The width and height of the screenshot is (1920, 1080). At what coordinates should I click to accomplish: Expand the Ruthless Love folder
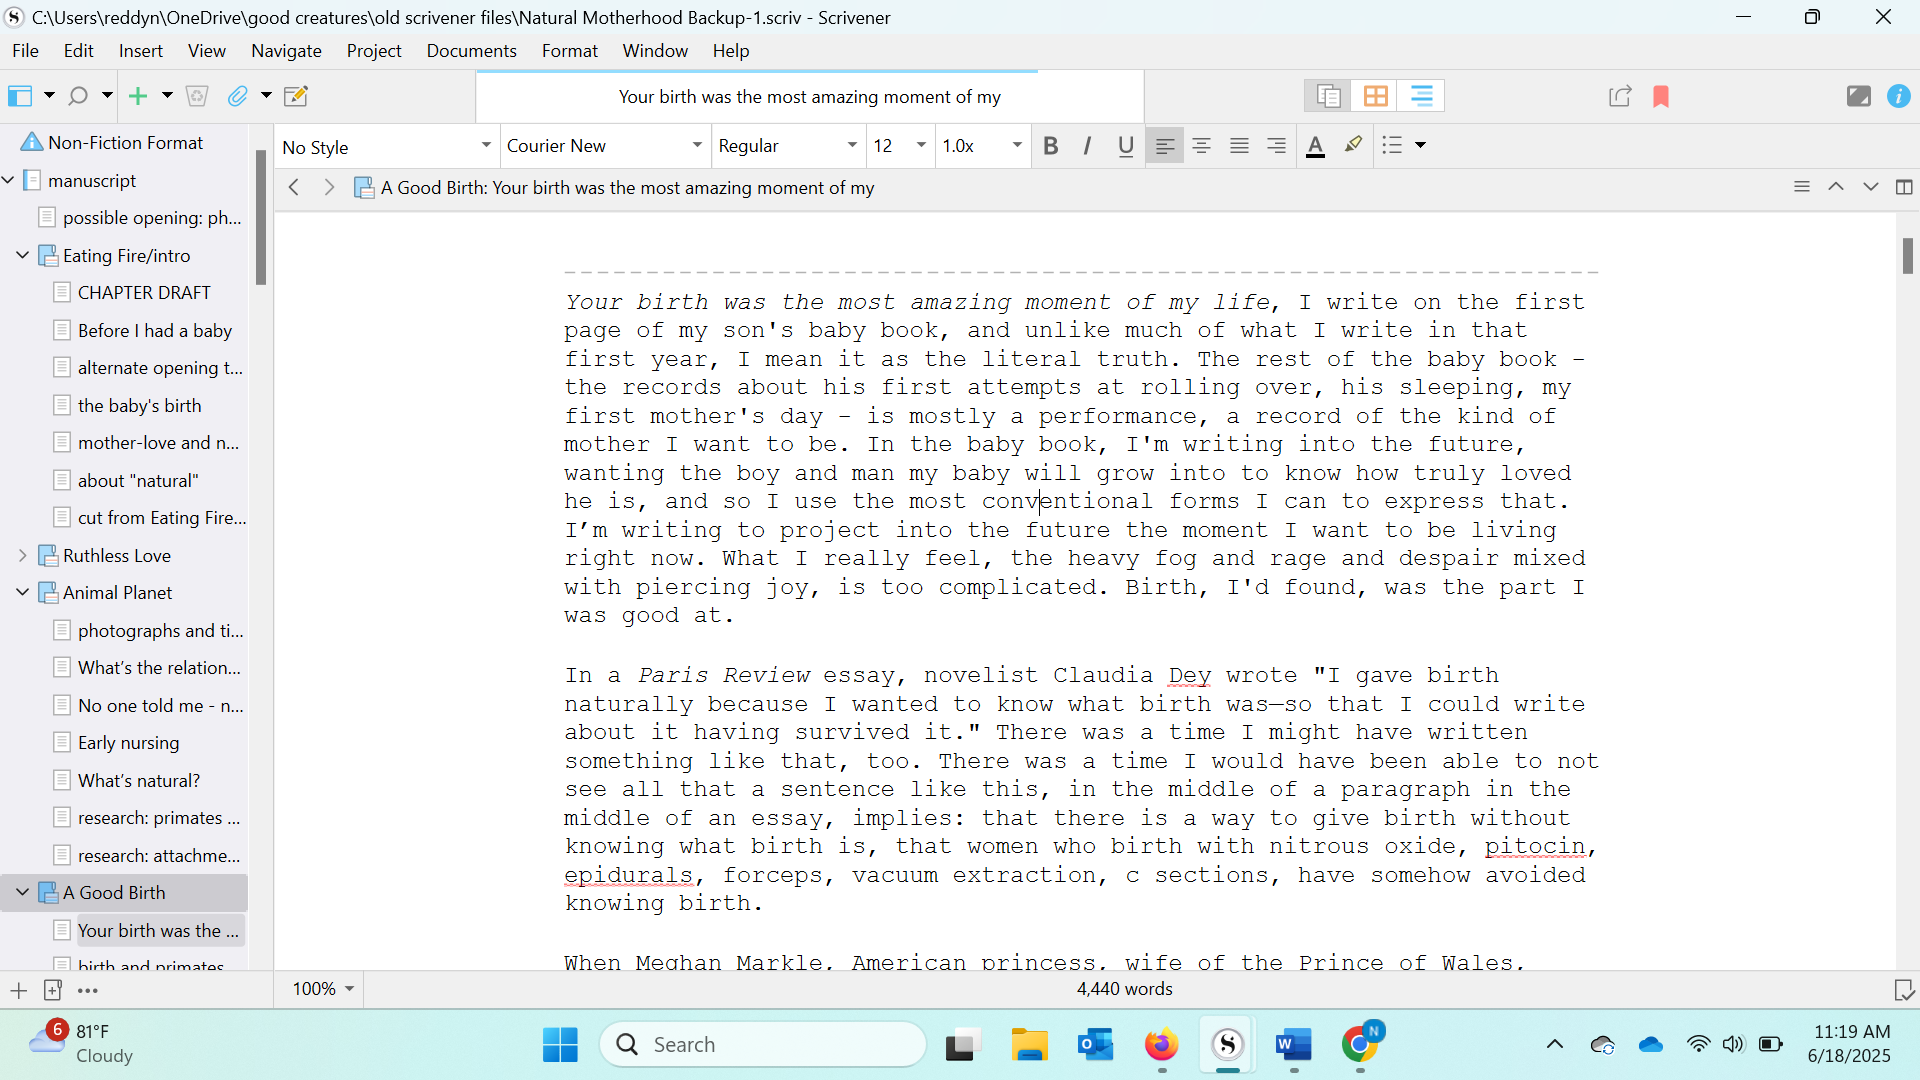coord(22,555)
